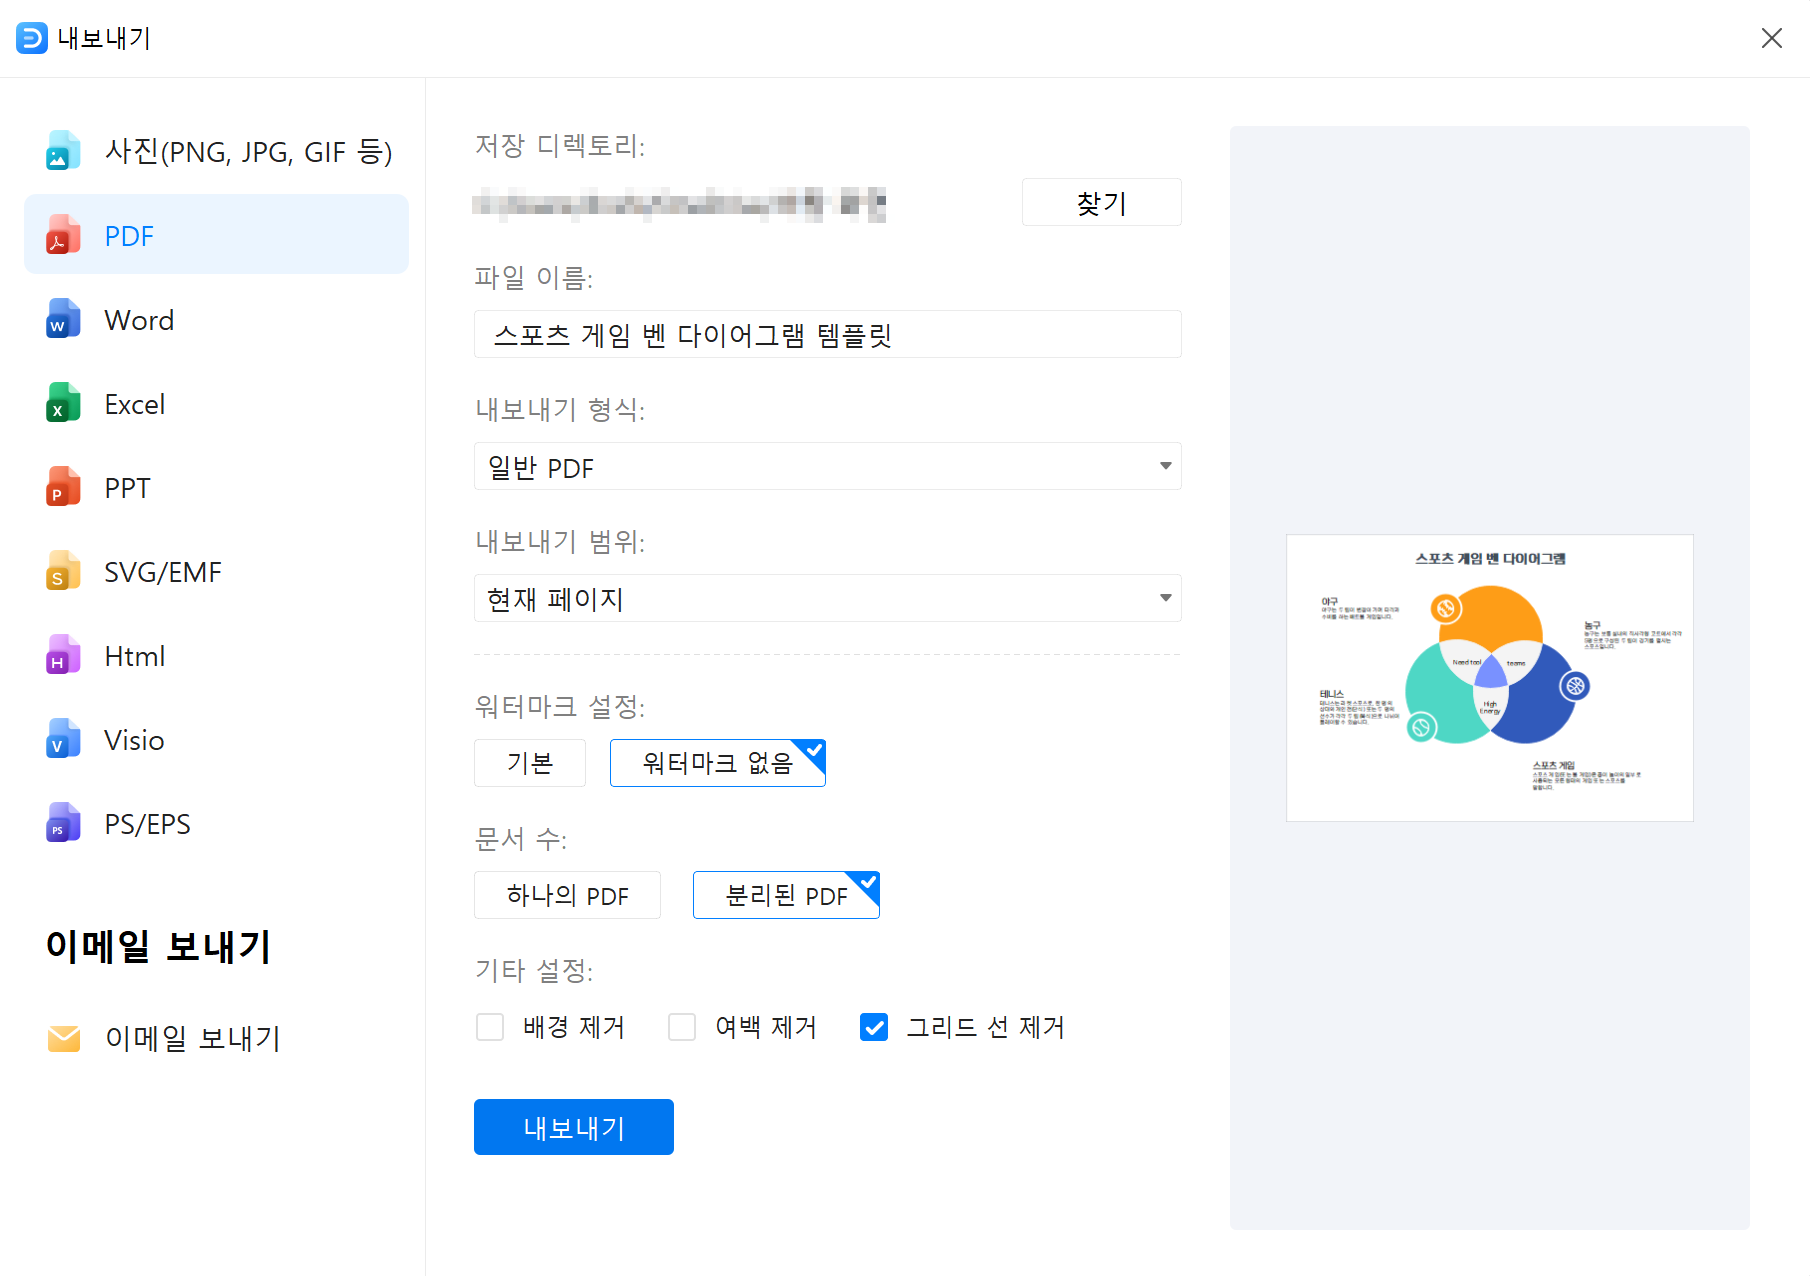Select 사진(PNG, JPG, GIF 등) export type
This screenshot has width=1810, height=1276.
click(216, 151)
